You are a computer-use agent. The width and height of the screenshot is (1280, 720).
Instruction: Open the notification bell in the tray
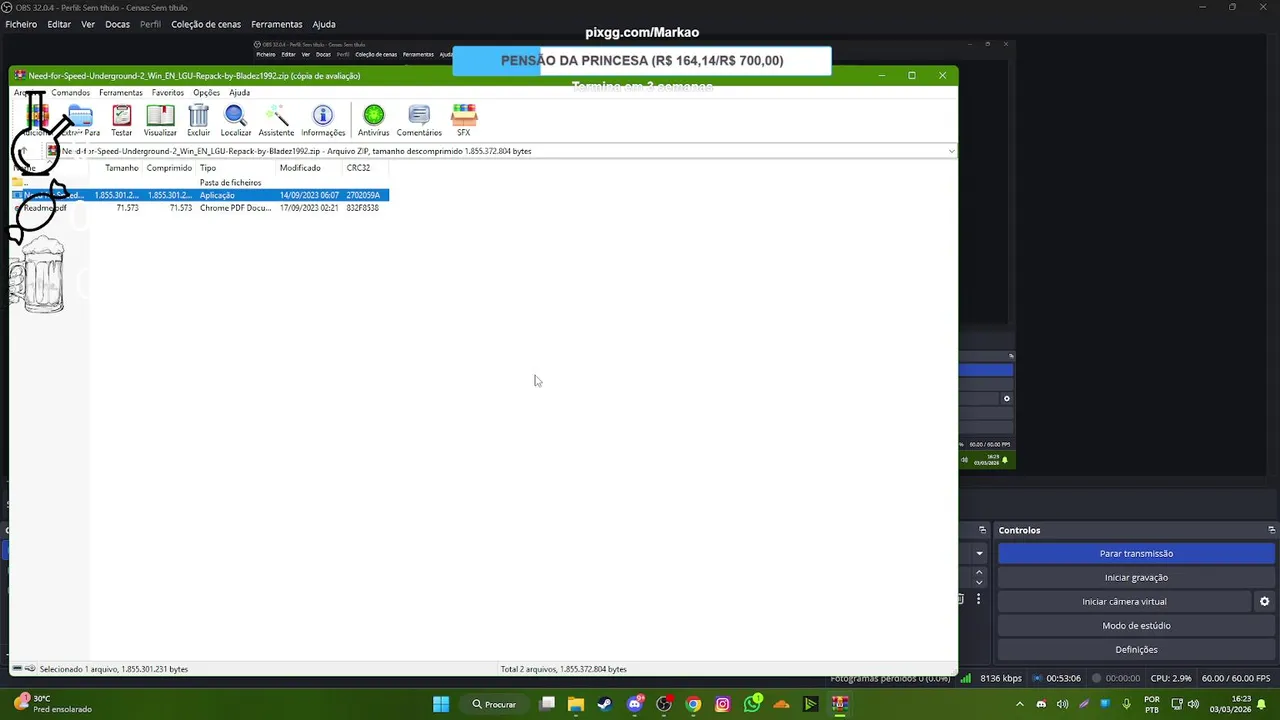pos(1266,704)
